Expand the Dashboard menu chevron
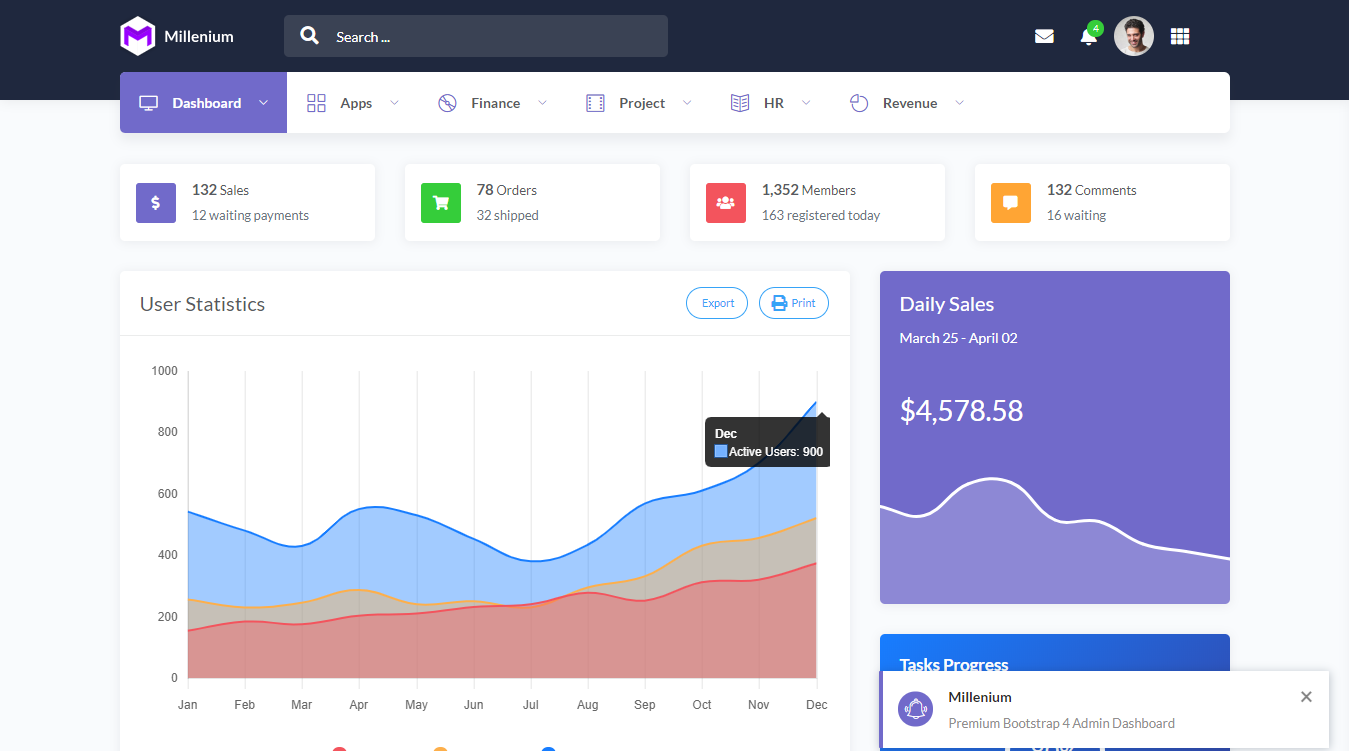This screenshot has height=751, width=1349. coord(264,102)
